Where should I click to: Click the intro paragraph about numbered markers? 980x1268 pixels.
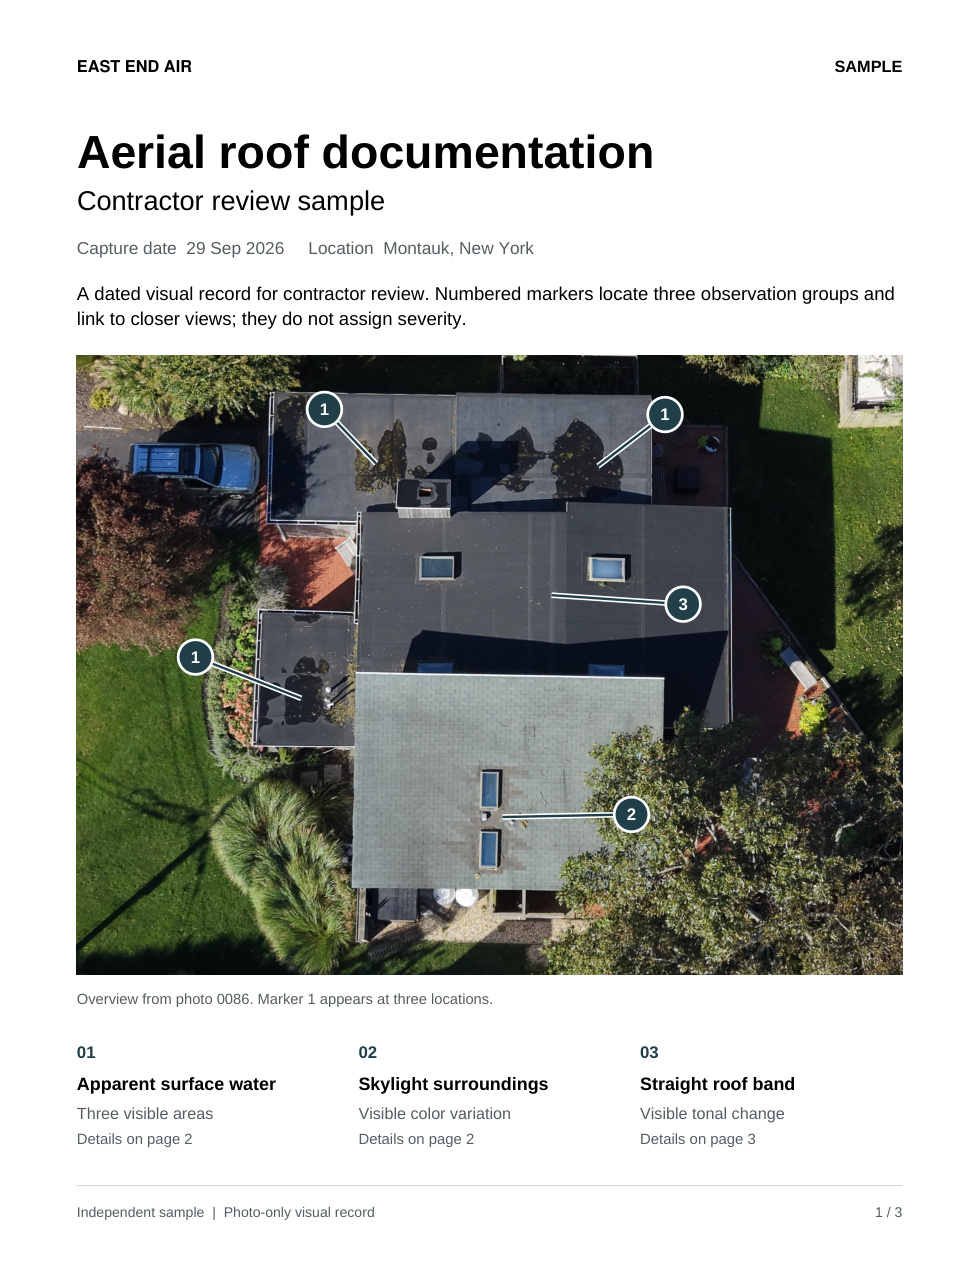pyautogui.click(x=486, y=306)
